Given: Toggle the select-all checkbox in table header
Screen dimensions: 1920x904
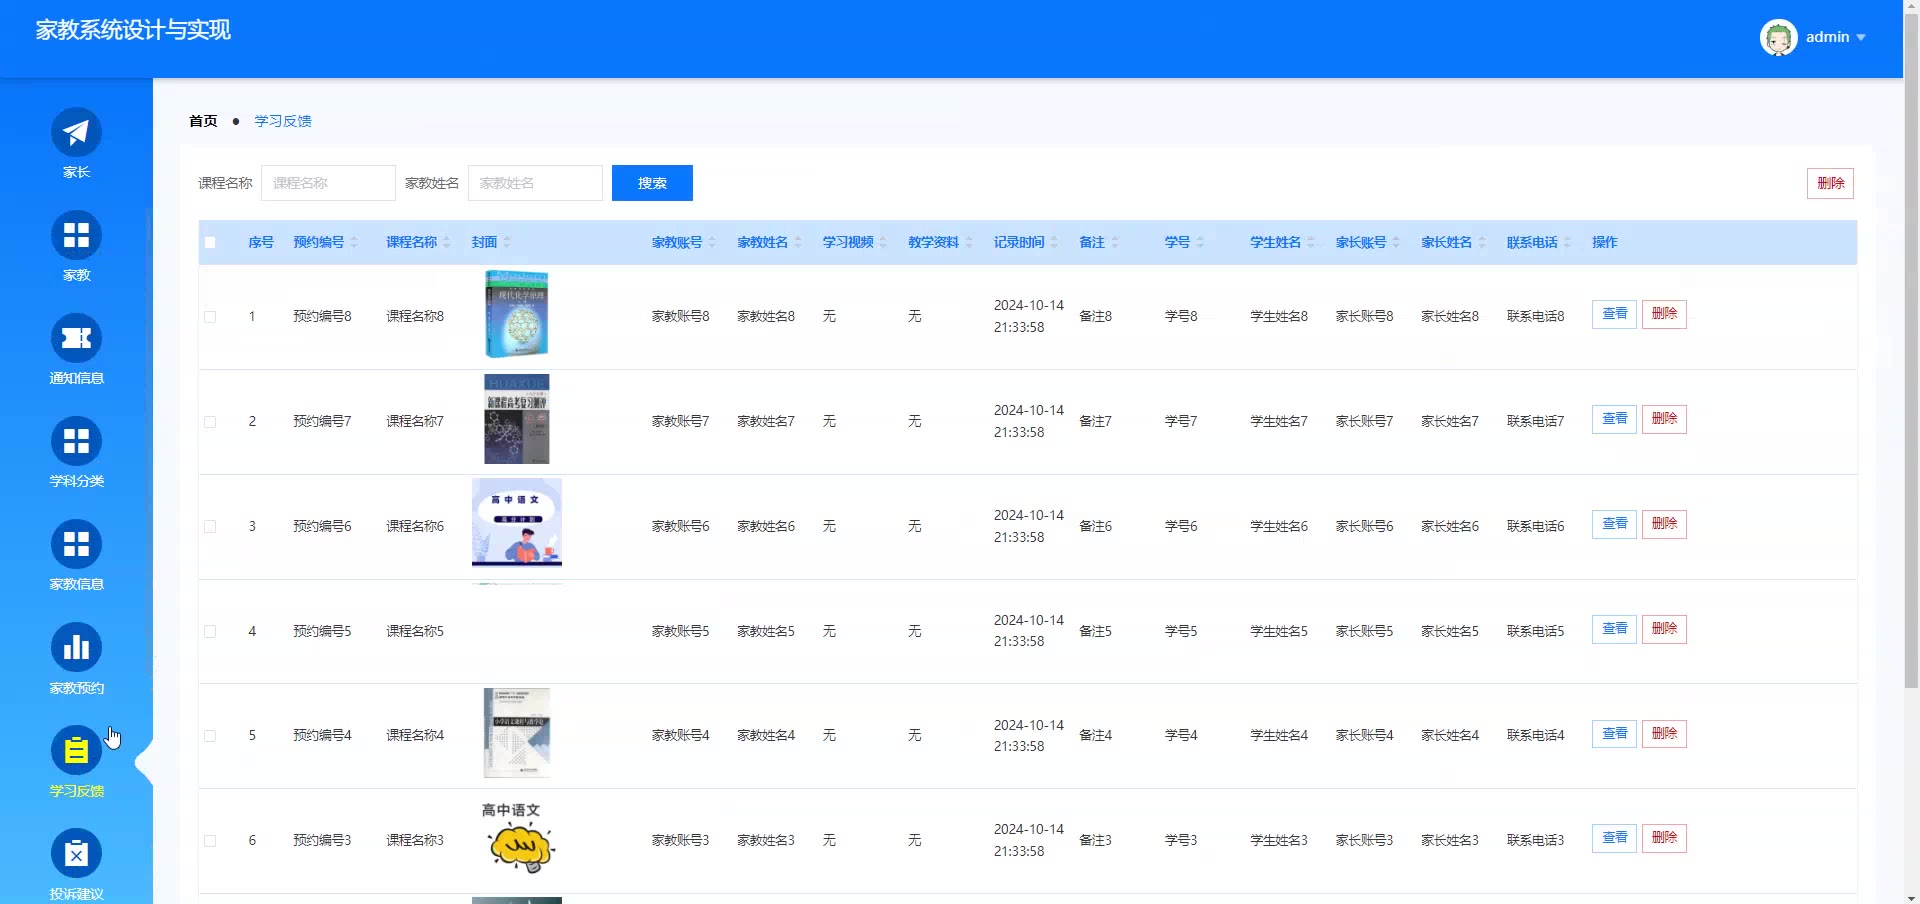Looking at the screenshot, I should click(x=210, y=242).
